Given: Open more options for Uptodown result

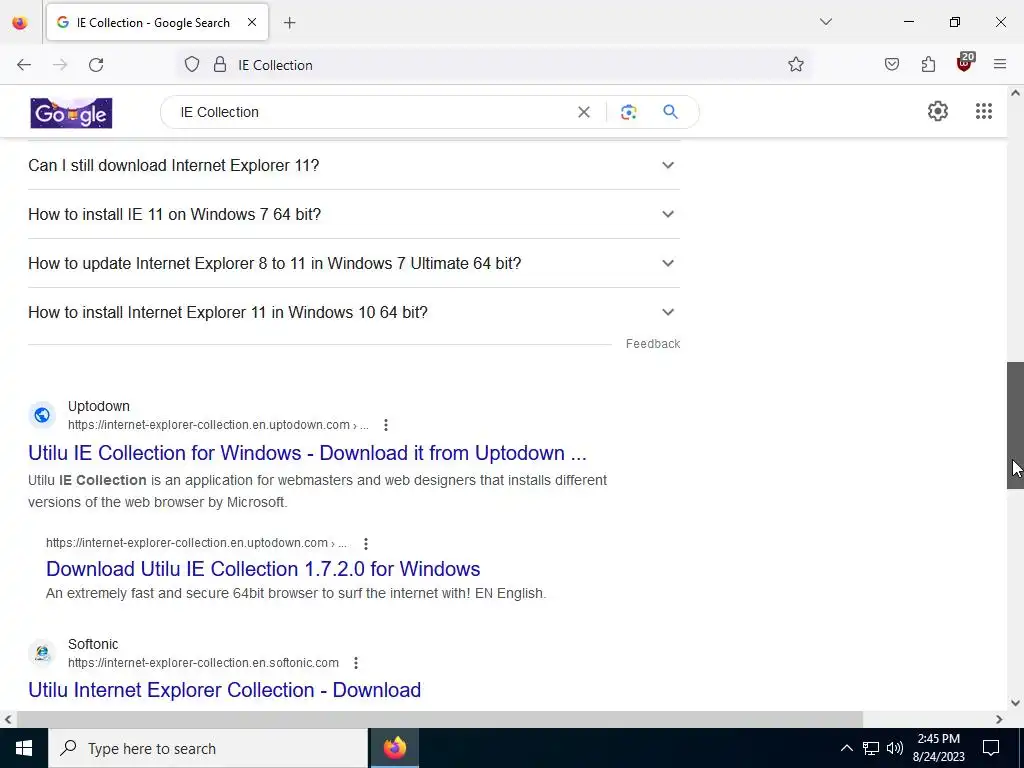Looking at the screenshot, I should click(x=386, y=425).
